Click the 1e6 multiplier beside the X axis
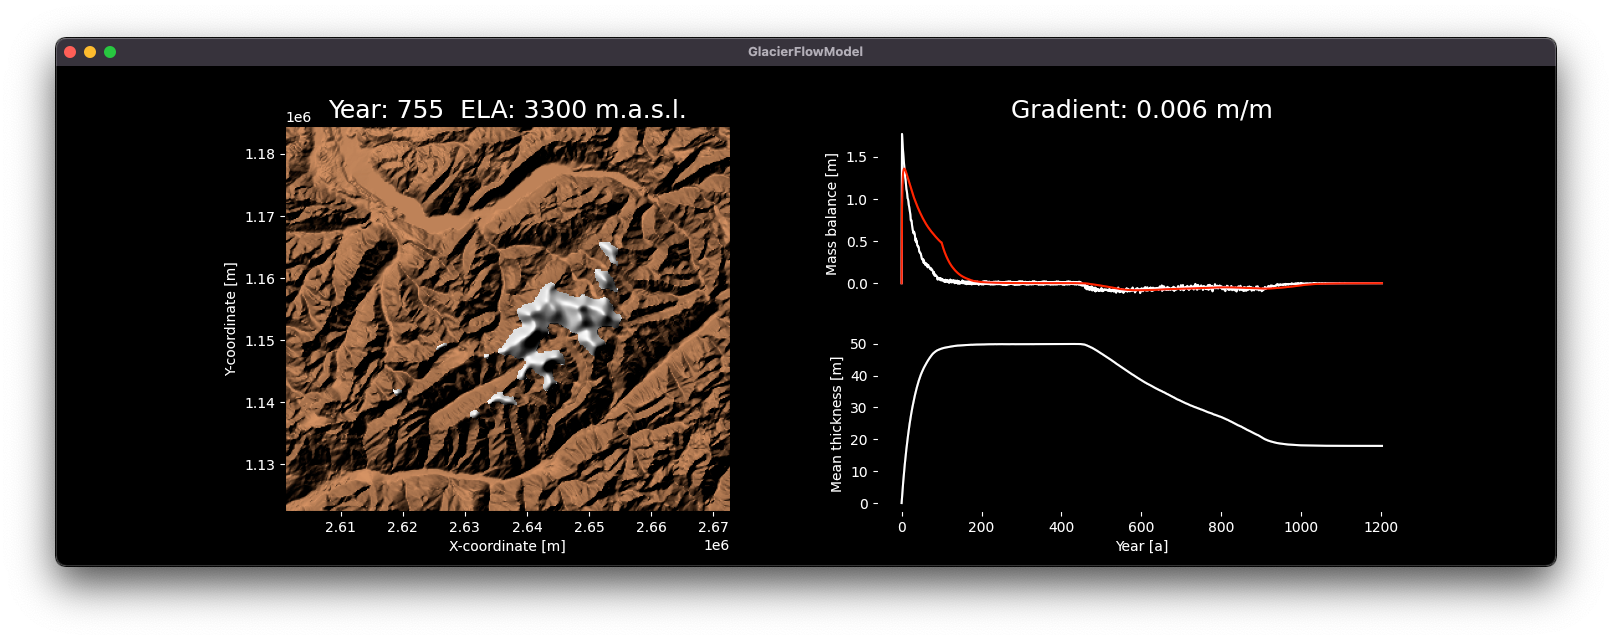The height and width of the screenshot is (640, 1612). click(x=716, y=545)
